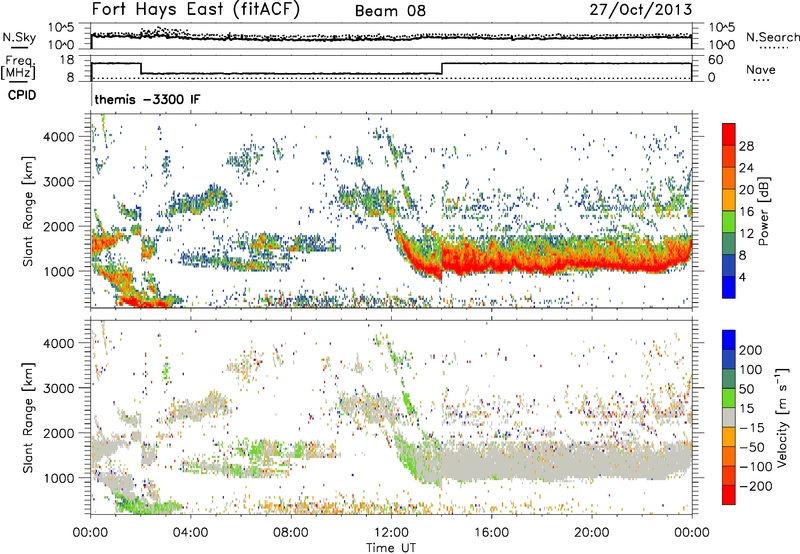The width and height of the screenshot is (800, 554).
Task: Click the 'Beam 08' label
Action: (390, 11)
